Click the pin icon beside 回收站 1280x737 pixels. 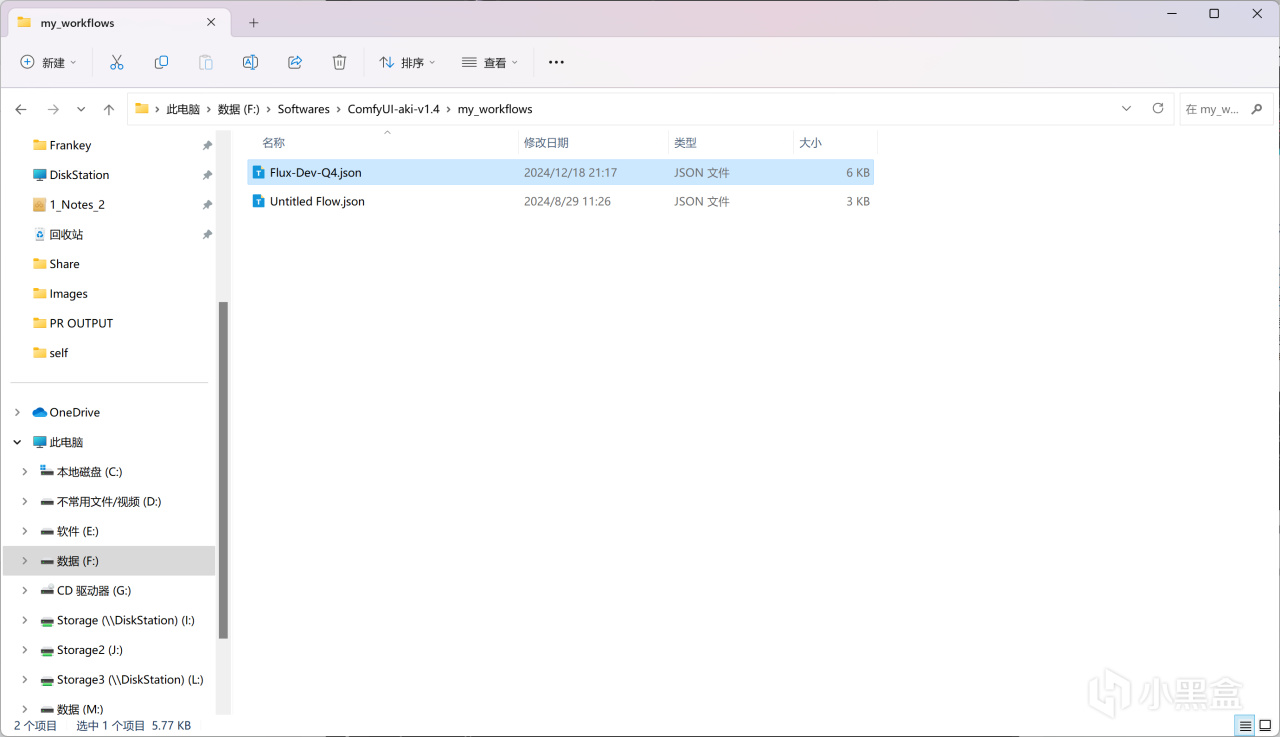[207, 234]
